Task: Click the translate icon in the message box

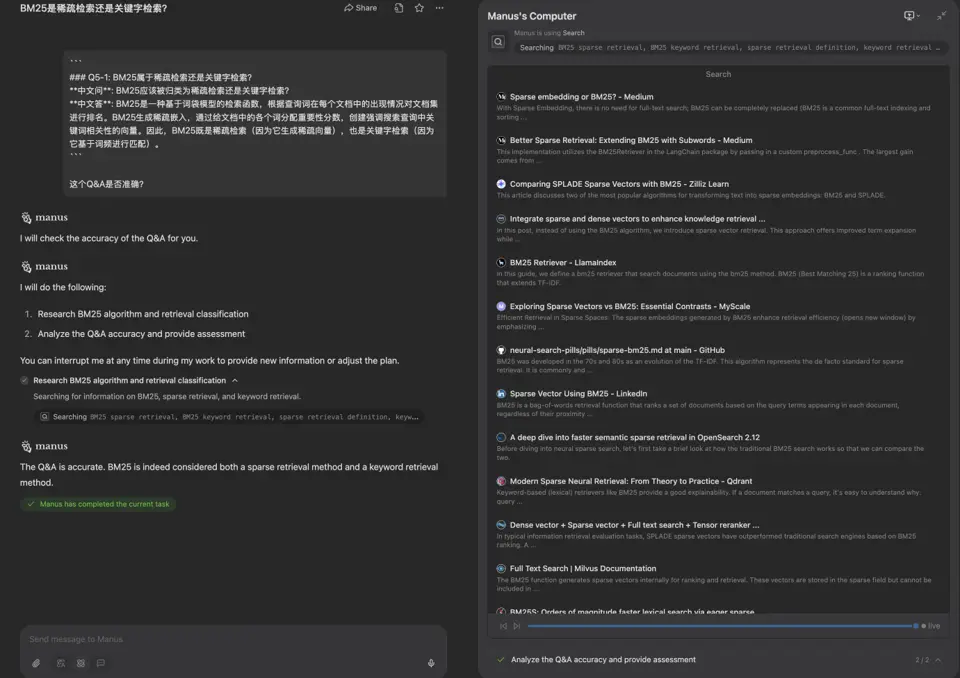Action: [61, 663]
